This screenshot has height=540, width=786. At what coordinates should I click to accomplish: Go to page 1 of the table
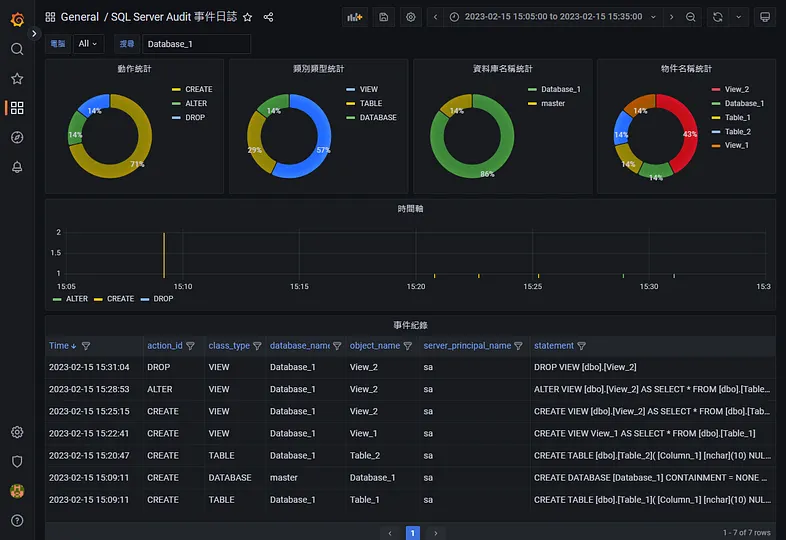click(413, 532)
